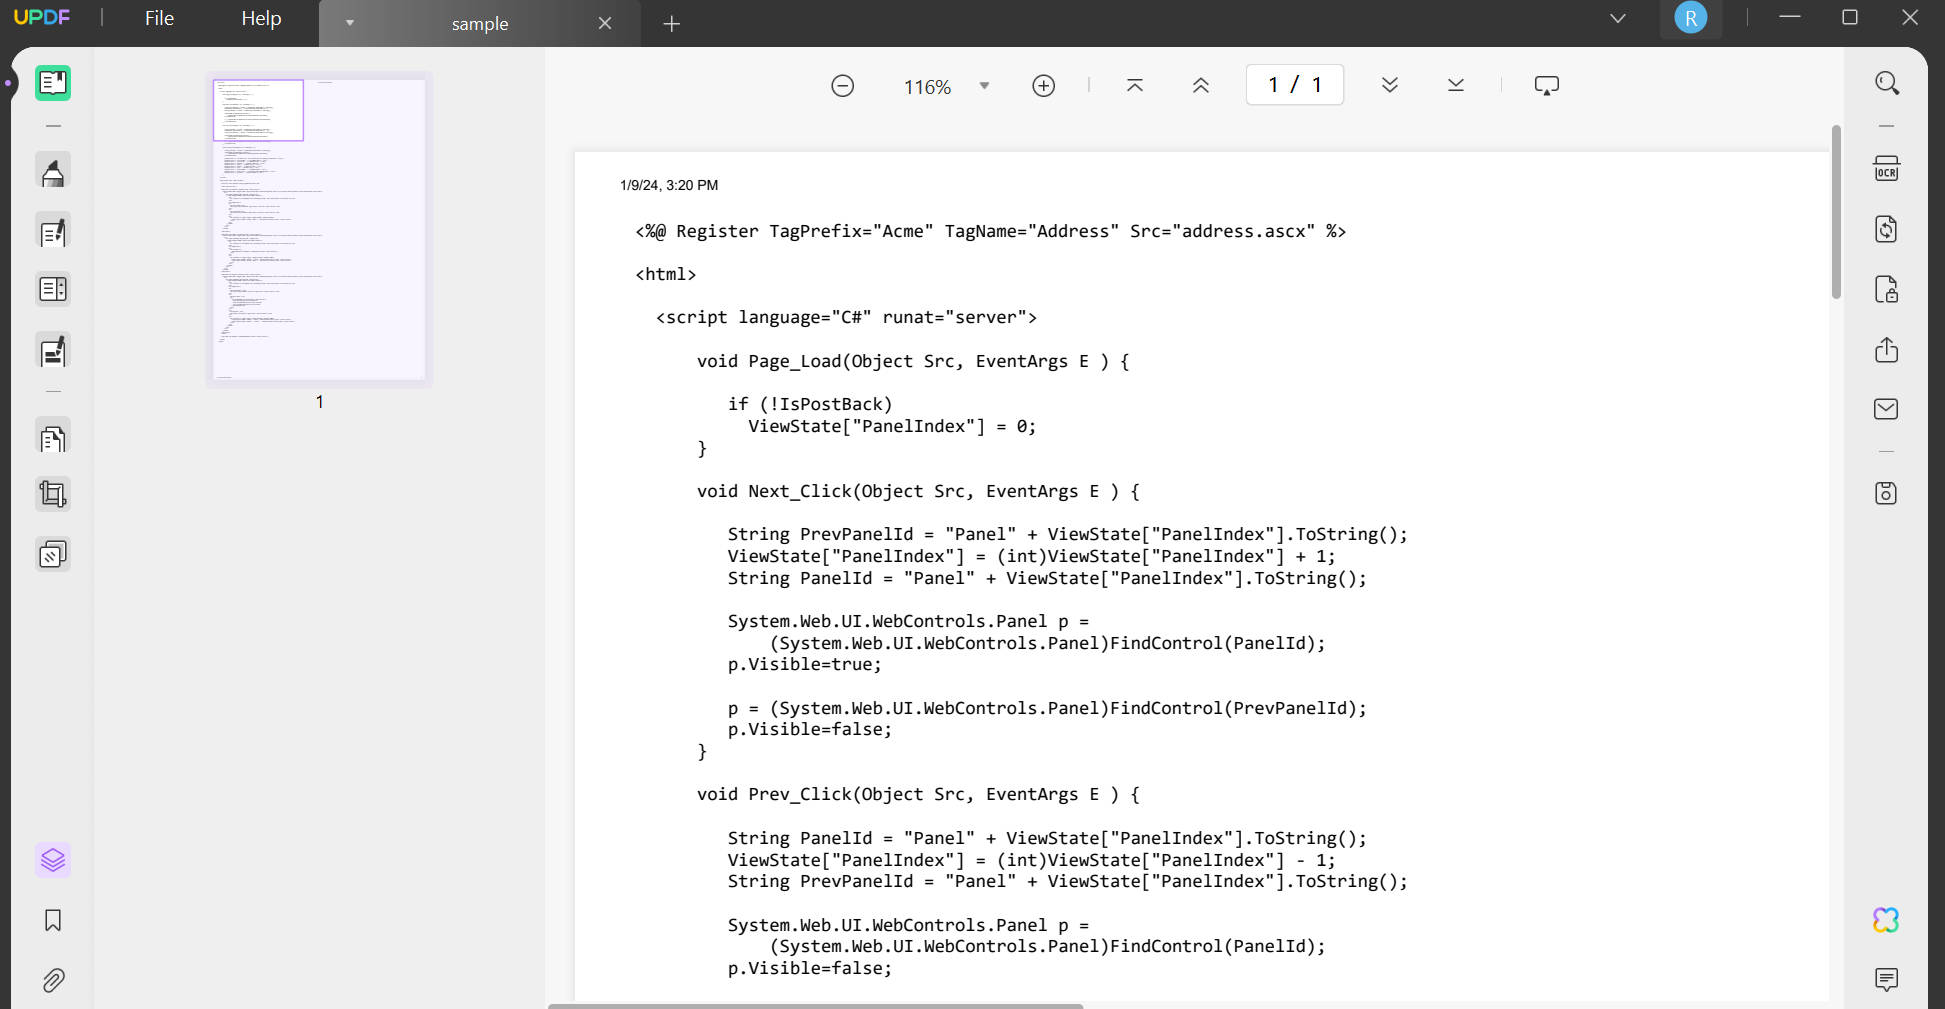Open the UPDF AI assistant
The height and width of the screenshot is (1009, 1945).
tap(1887, 920)
